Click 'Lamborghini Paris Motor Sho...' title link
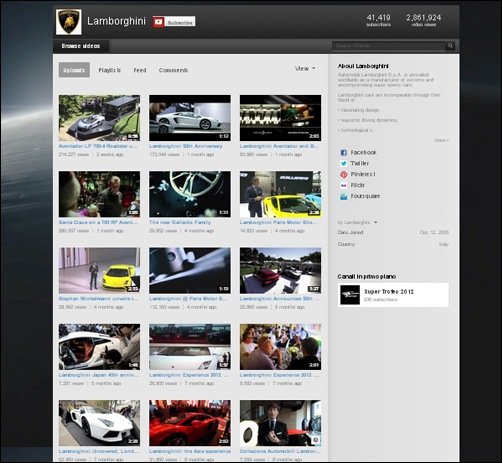Viewport: 502px width, 463px height. coord(279,222)
